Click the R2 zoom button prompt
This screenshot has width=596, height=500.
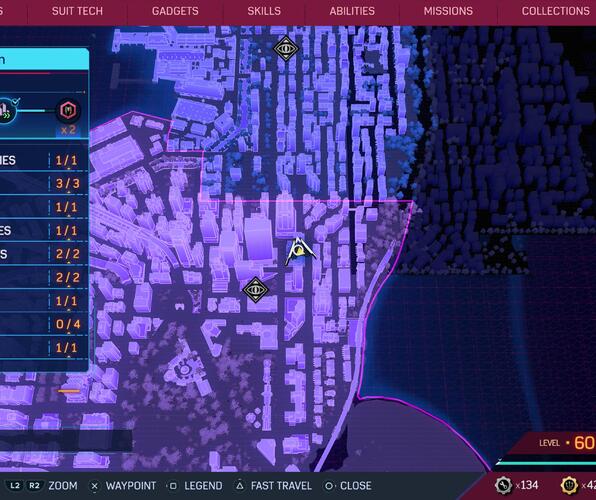(34, 486)
